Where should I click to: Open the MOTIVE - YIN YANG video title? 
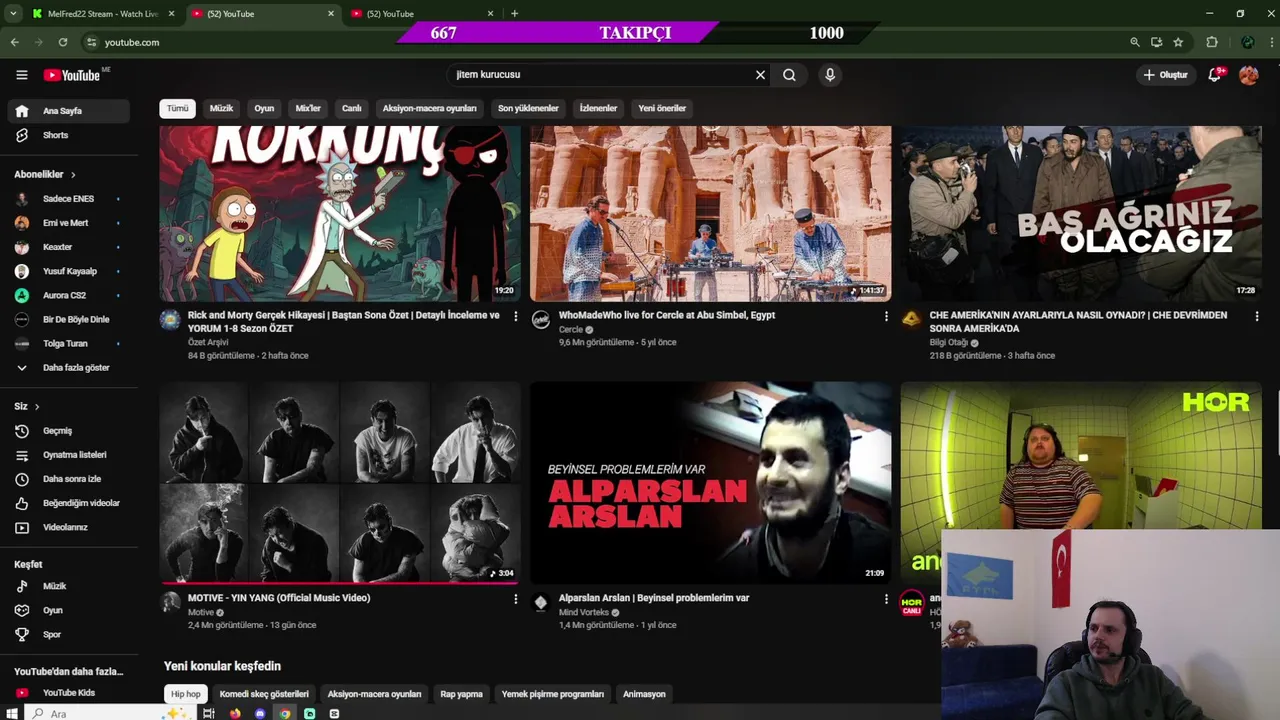[x=279, y=598]
